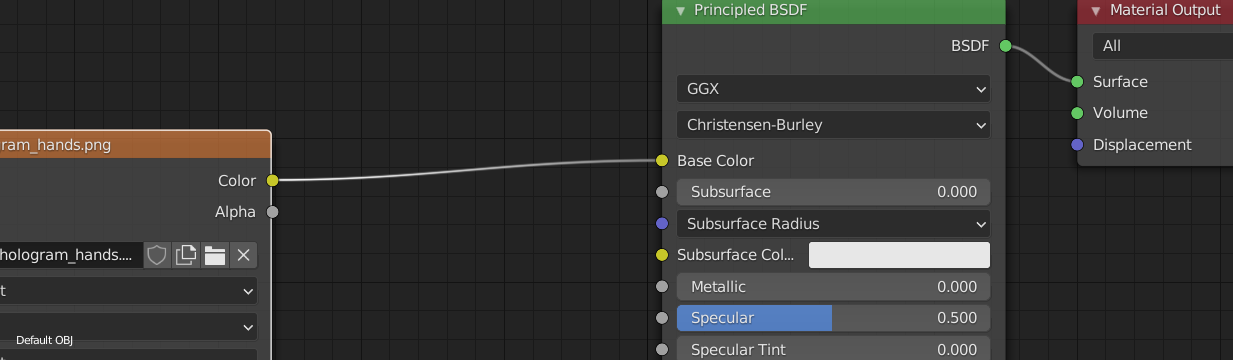Click the Alpha output socket

pyautogui.click(x=272, y=212)
